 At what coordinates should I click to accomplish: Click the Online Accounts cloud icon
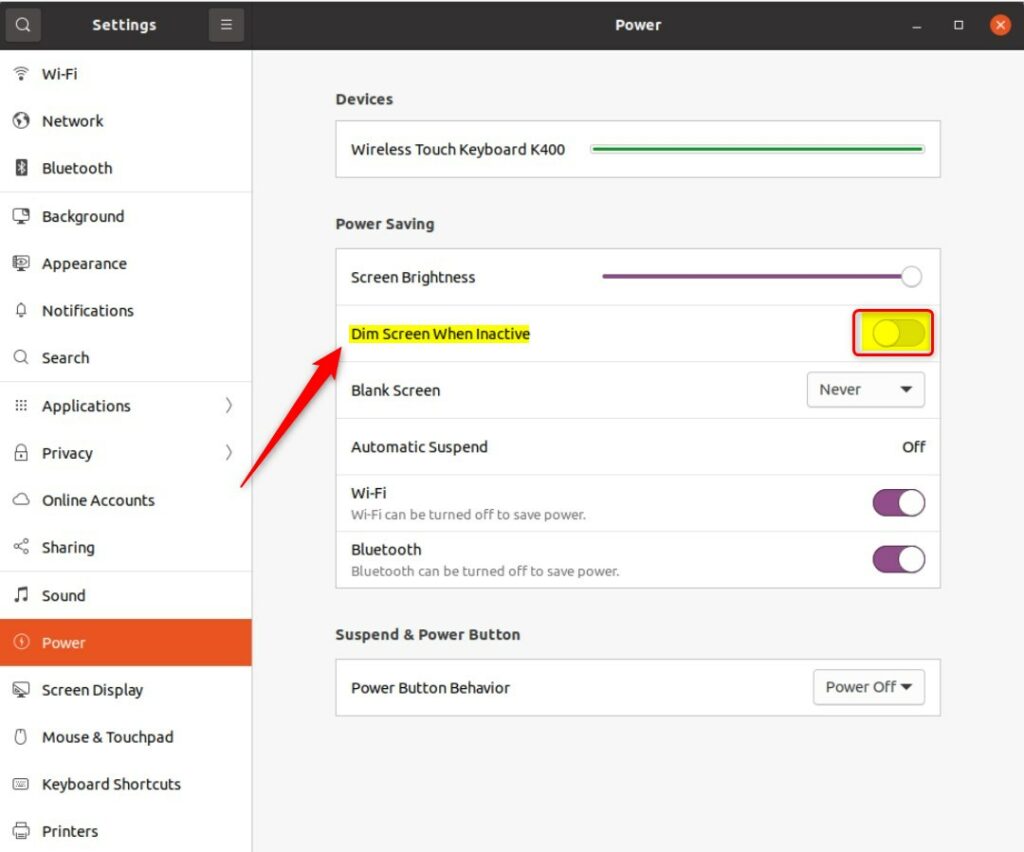[21, 500]
